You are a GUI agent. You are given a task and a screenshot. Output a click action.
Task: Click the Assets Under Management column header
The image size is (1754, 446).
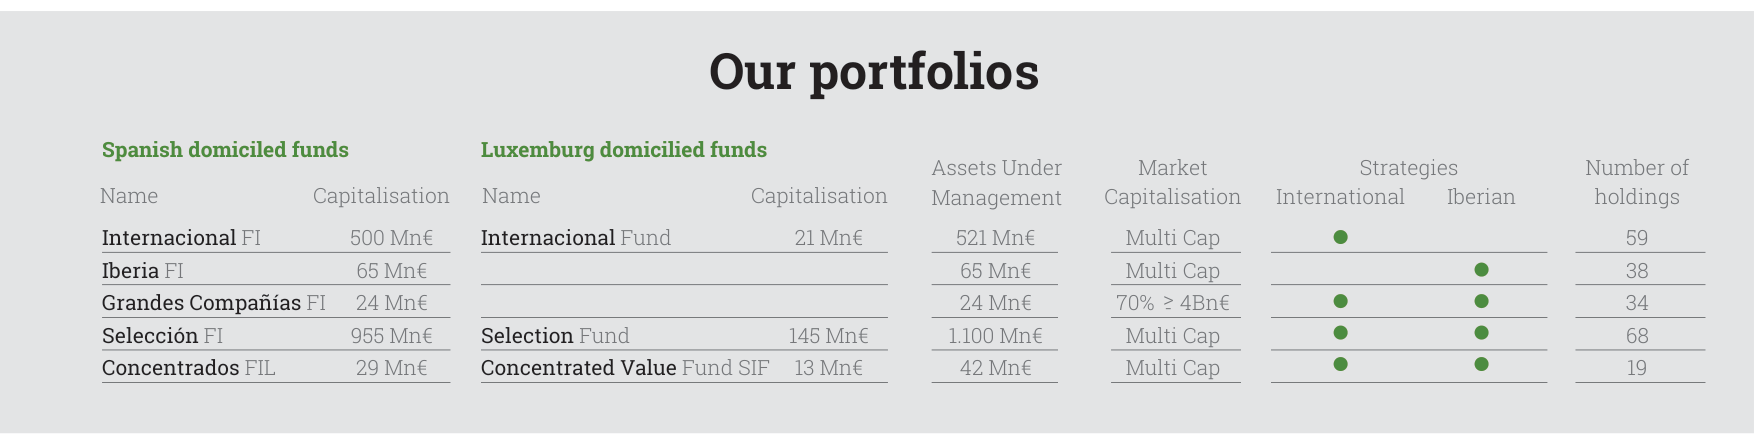996,183
